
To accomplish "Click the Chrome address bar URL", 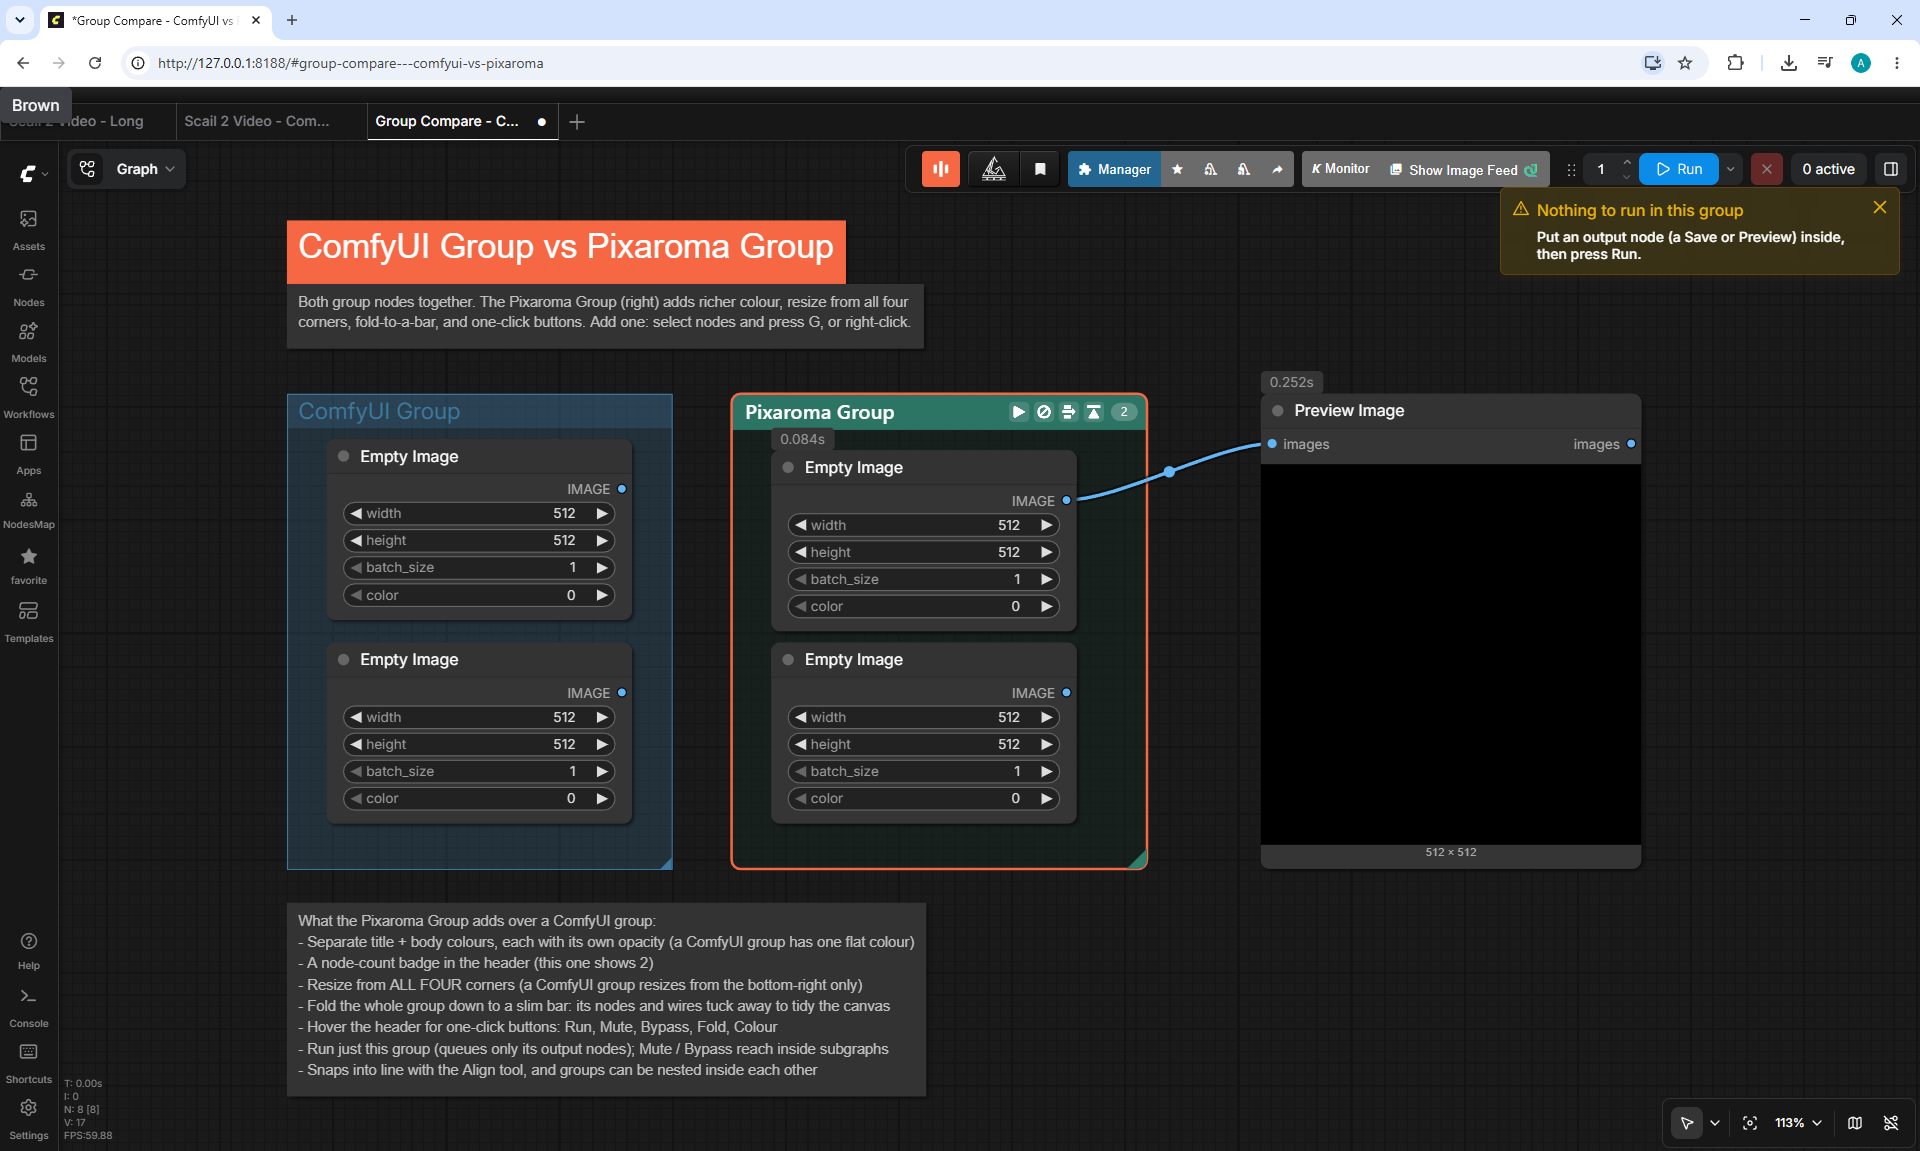I will (351, 63).
